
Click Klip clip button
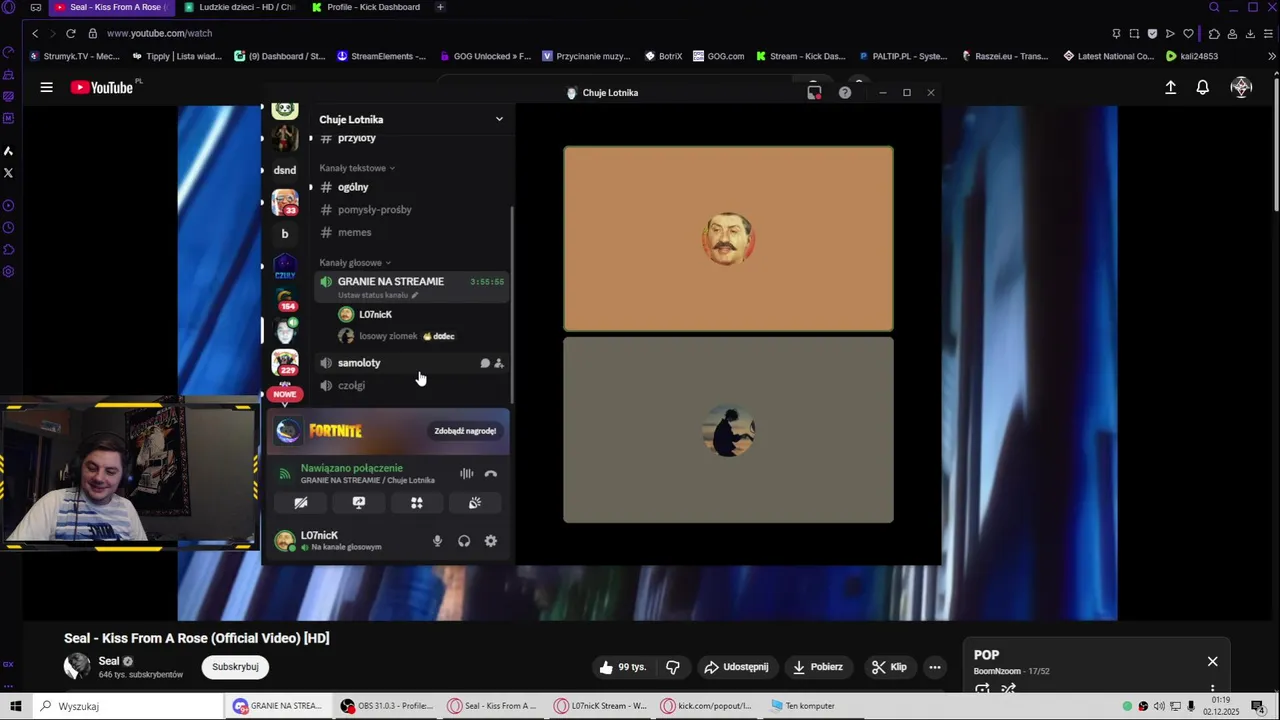[889, 667]
